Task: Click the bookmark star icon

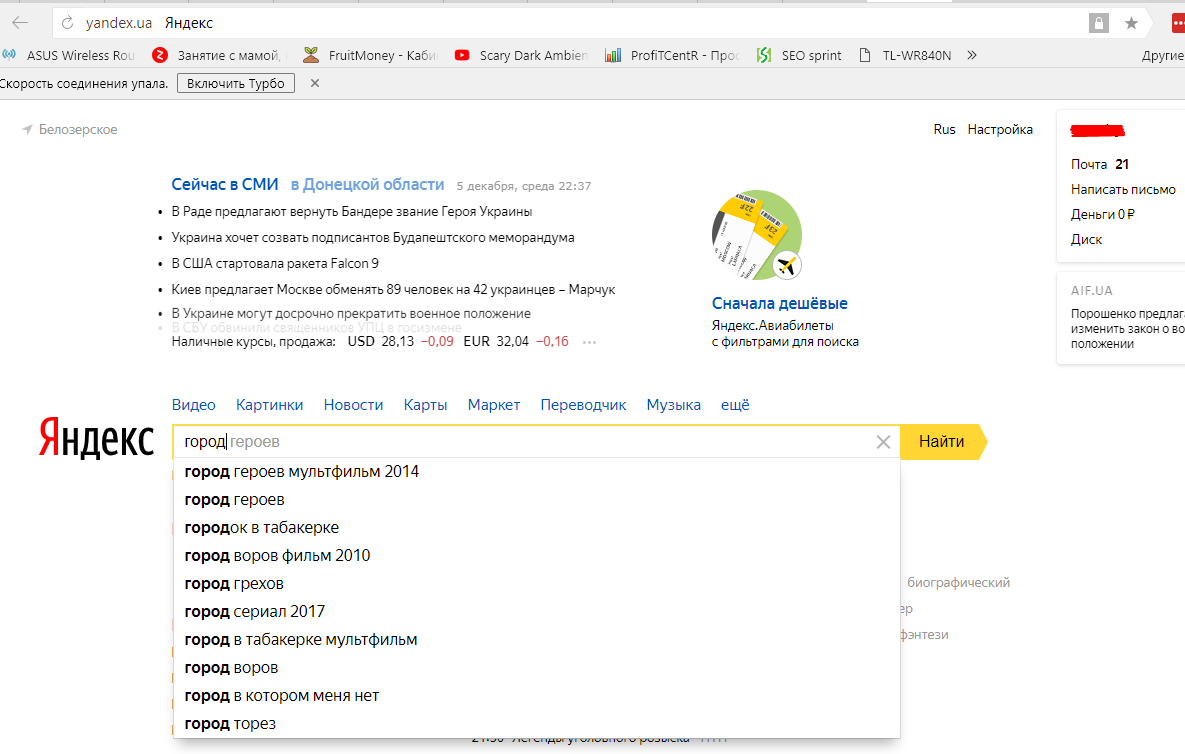Action: (1131, 23)
